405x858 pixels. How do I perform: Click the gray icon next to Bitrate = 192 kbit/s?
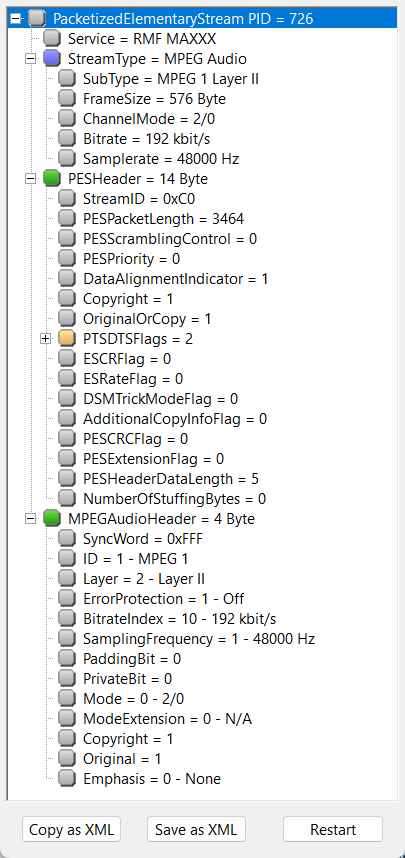tap(67, 138)
